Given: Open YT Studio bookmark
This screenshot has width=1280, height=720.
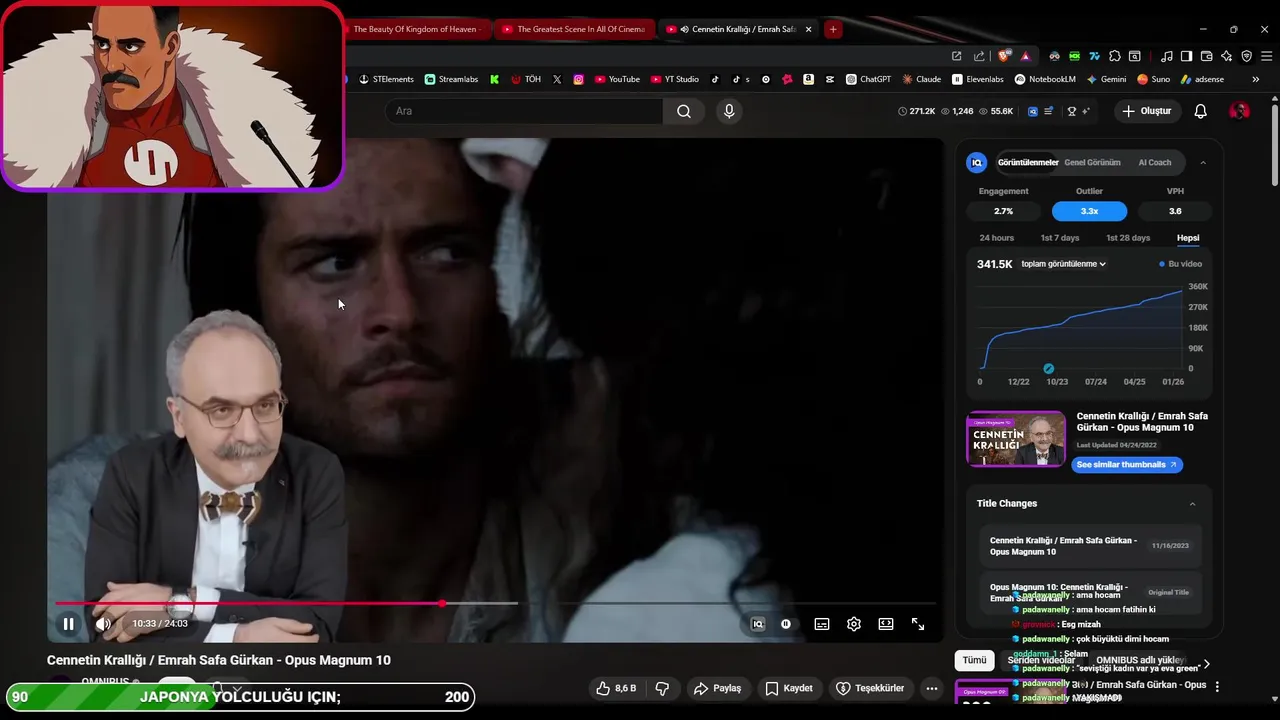Looking at the screenshot, I should (675, 79).
